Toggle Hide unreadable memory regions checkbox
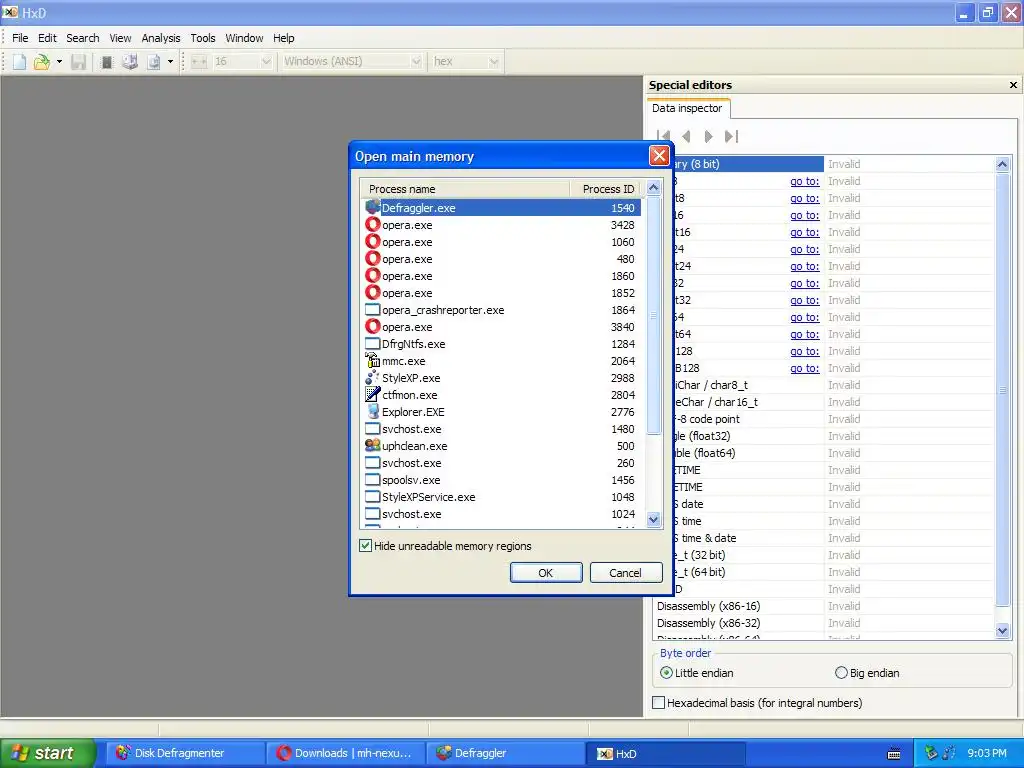 pos(366,545)
